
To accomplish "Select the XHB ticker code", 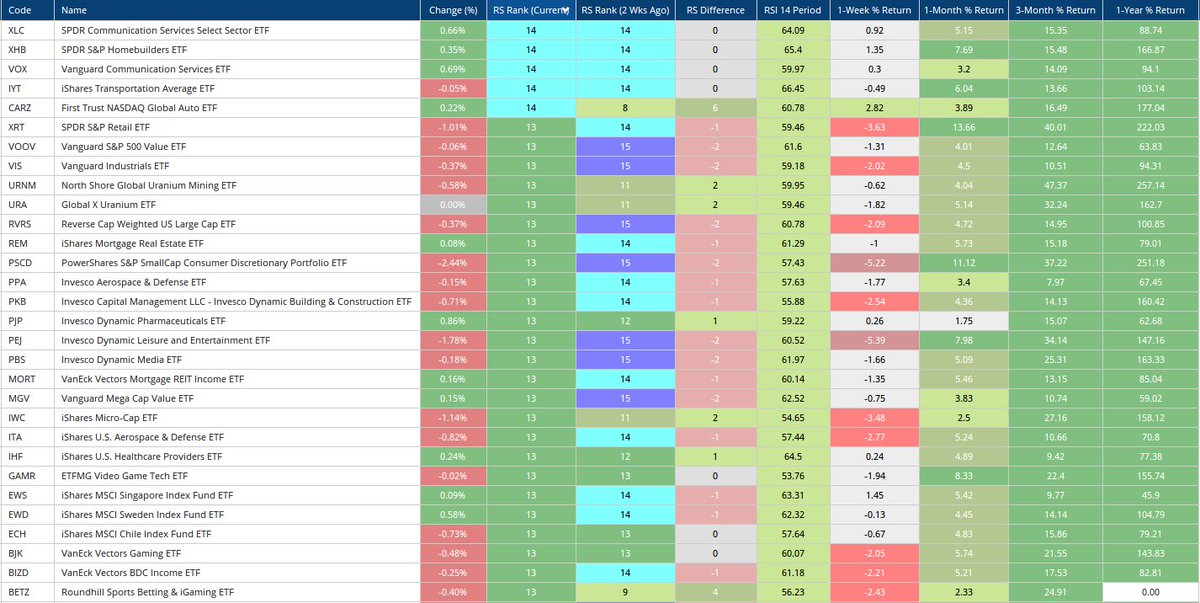I will click(17, 50).
